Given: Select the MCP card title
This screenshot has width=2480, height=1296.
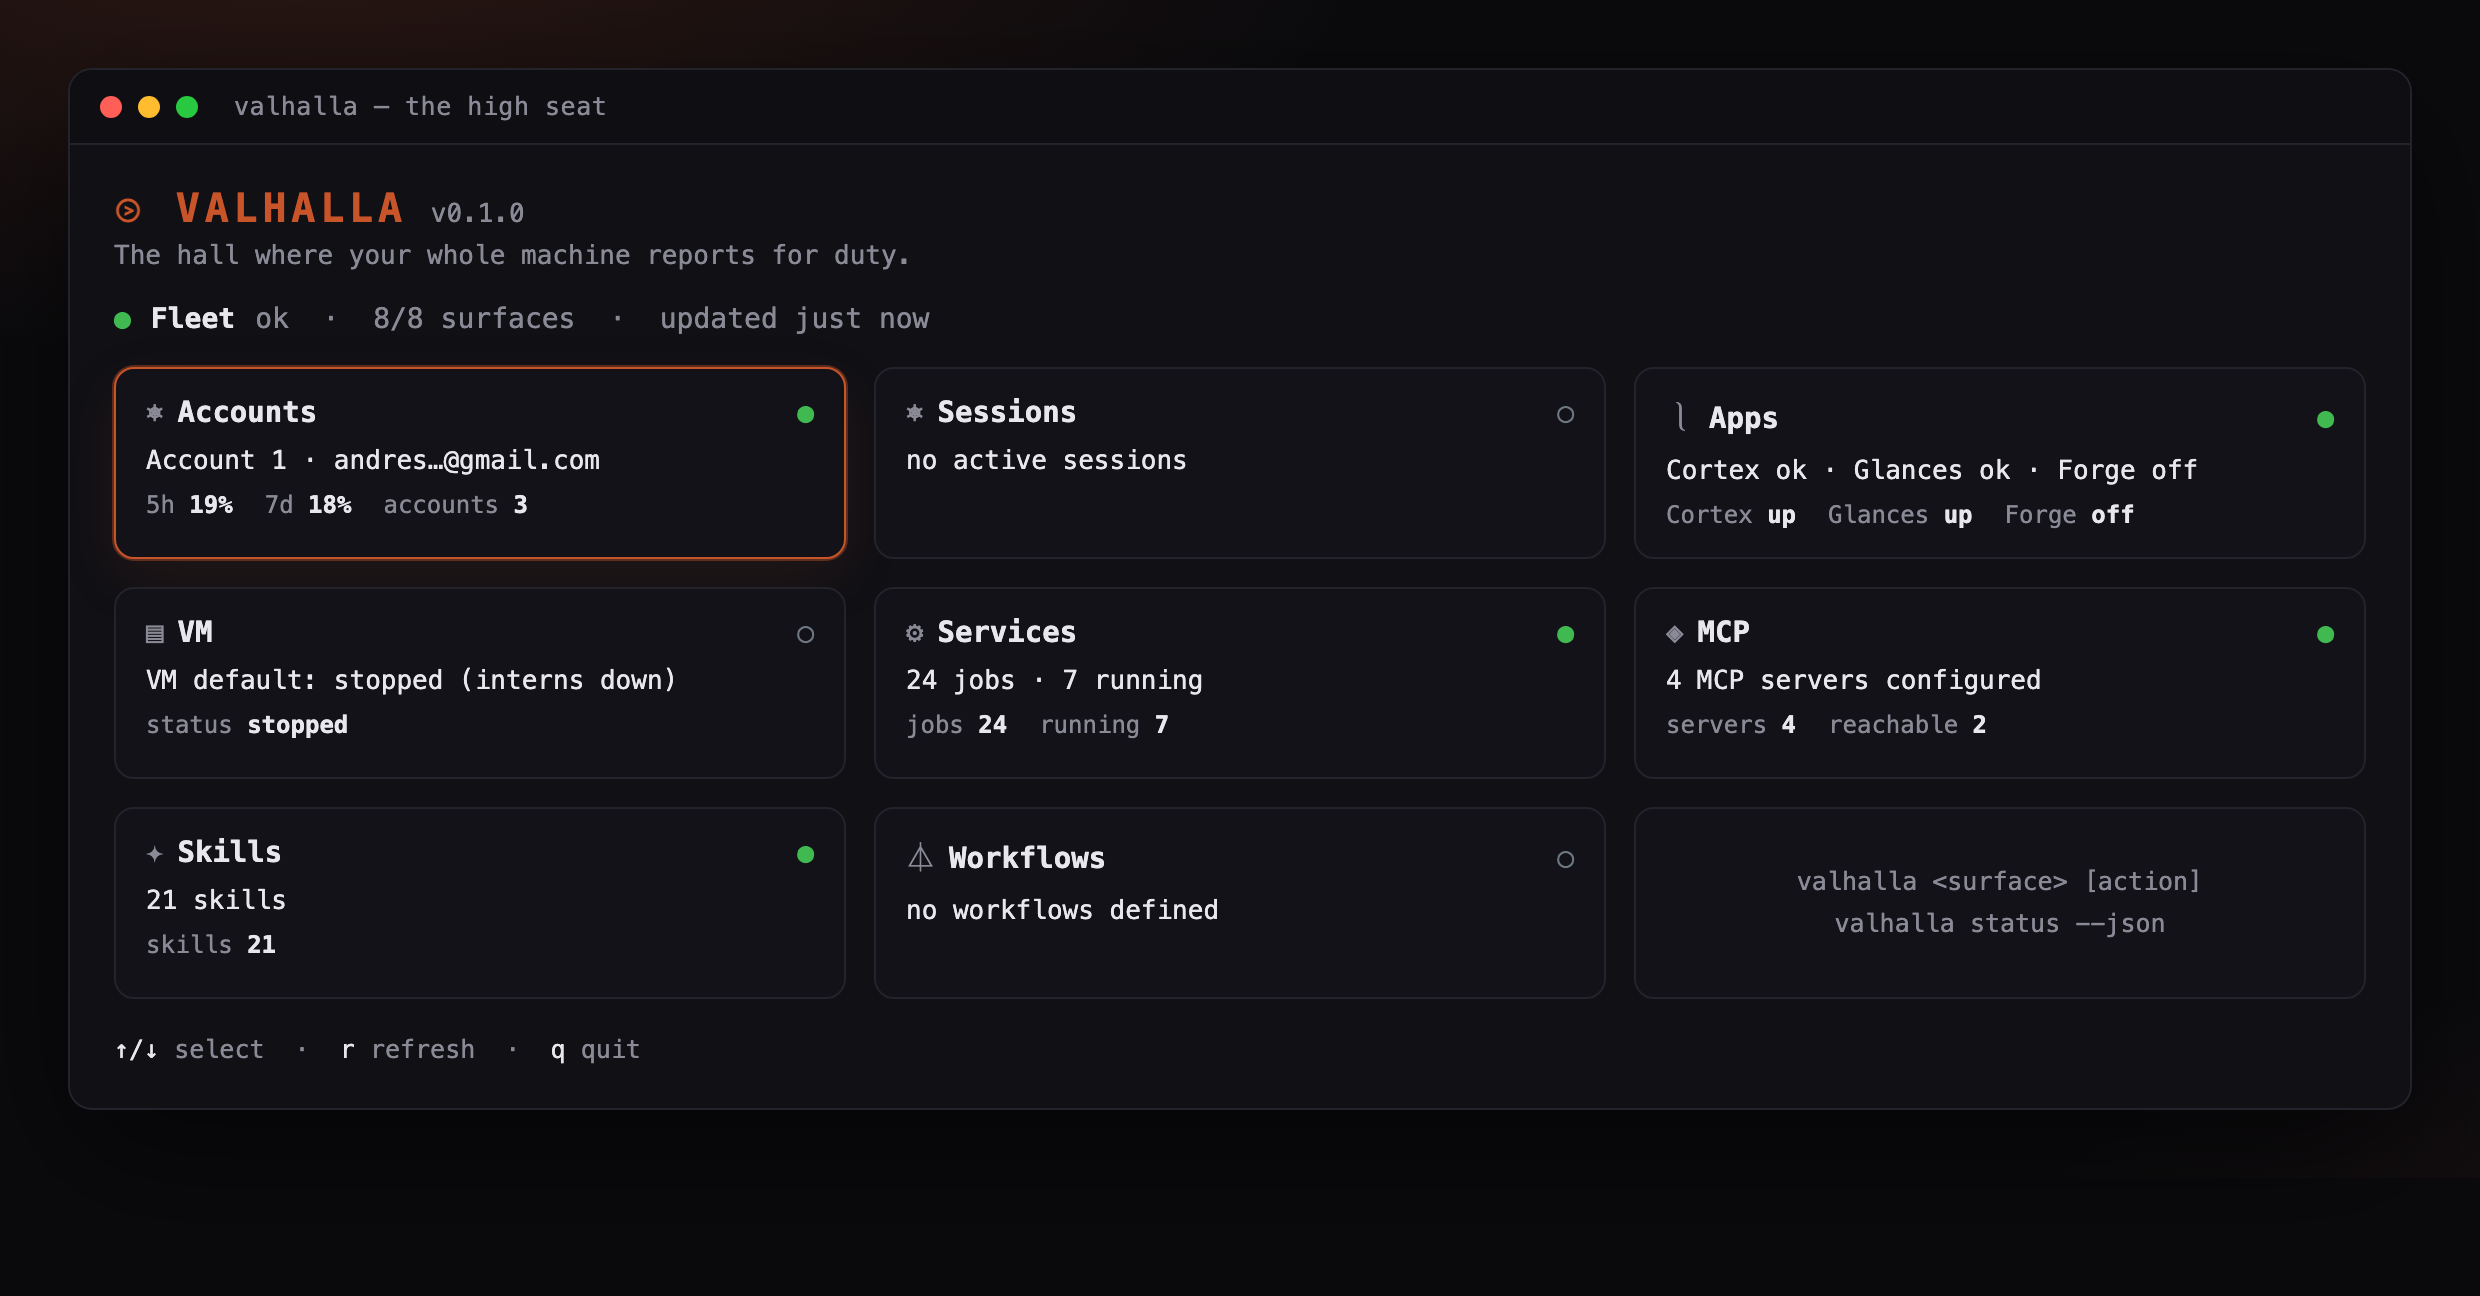Looking at the screenshot, I should tap(1723, 632).
